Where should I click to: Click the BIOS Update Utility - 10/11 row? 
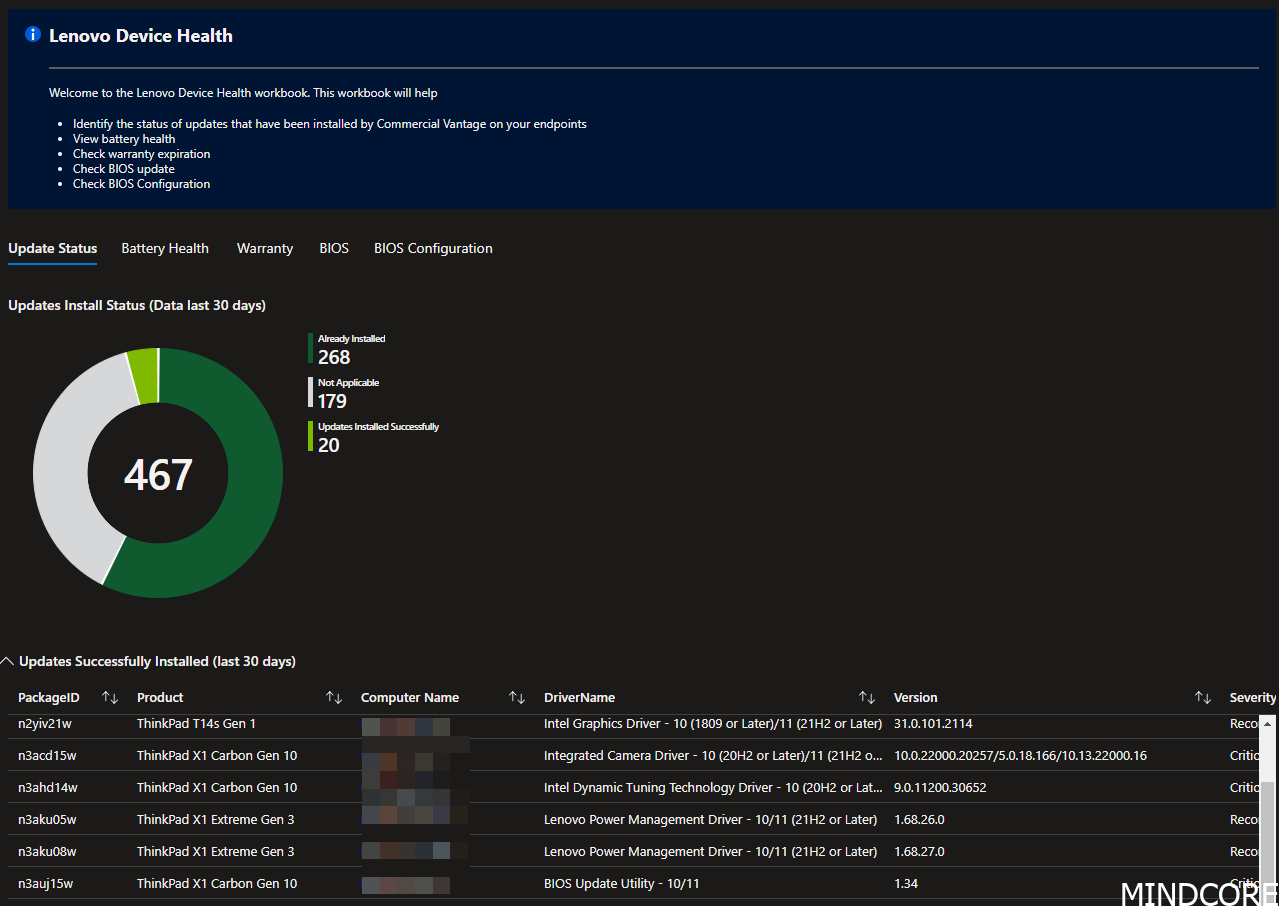click(x=621, y=883)
